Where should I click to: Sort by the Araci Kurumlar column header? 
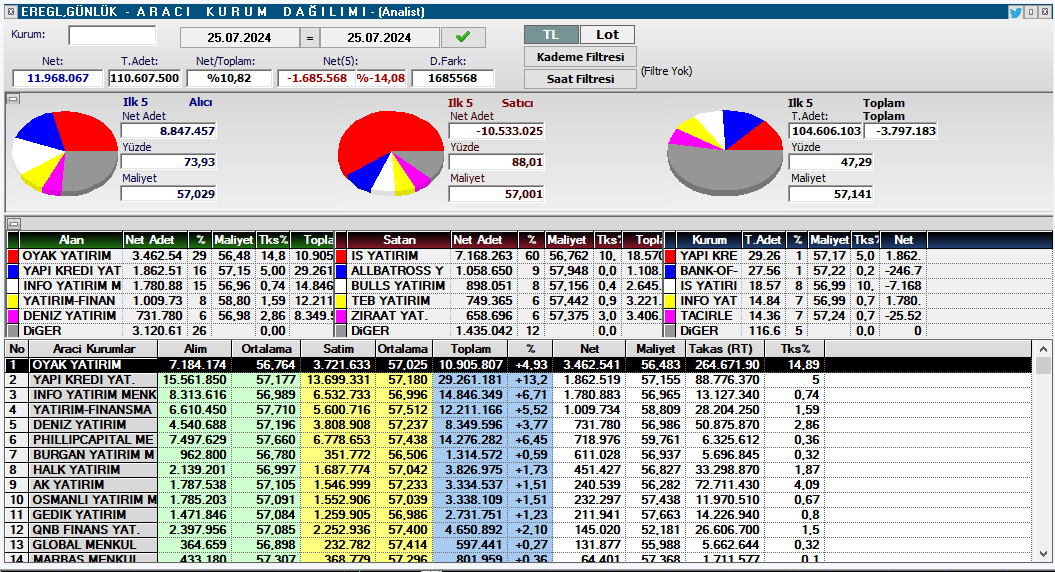(94, 349)
